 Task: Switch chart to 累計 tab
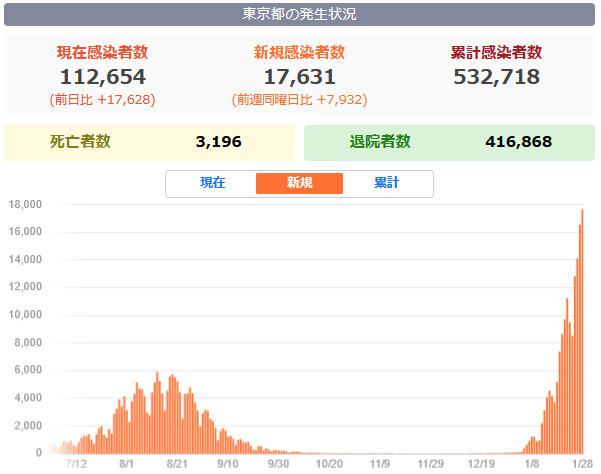(386, 182)
